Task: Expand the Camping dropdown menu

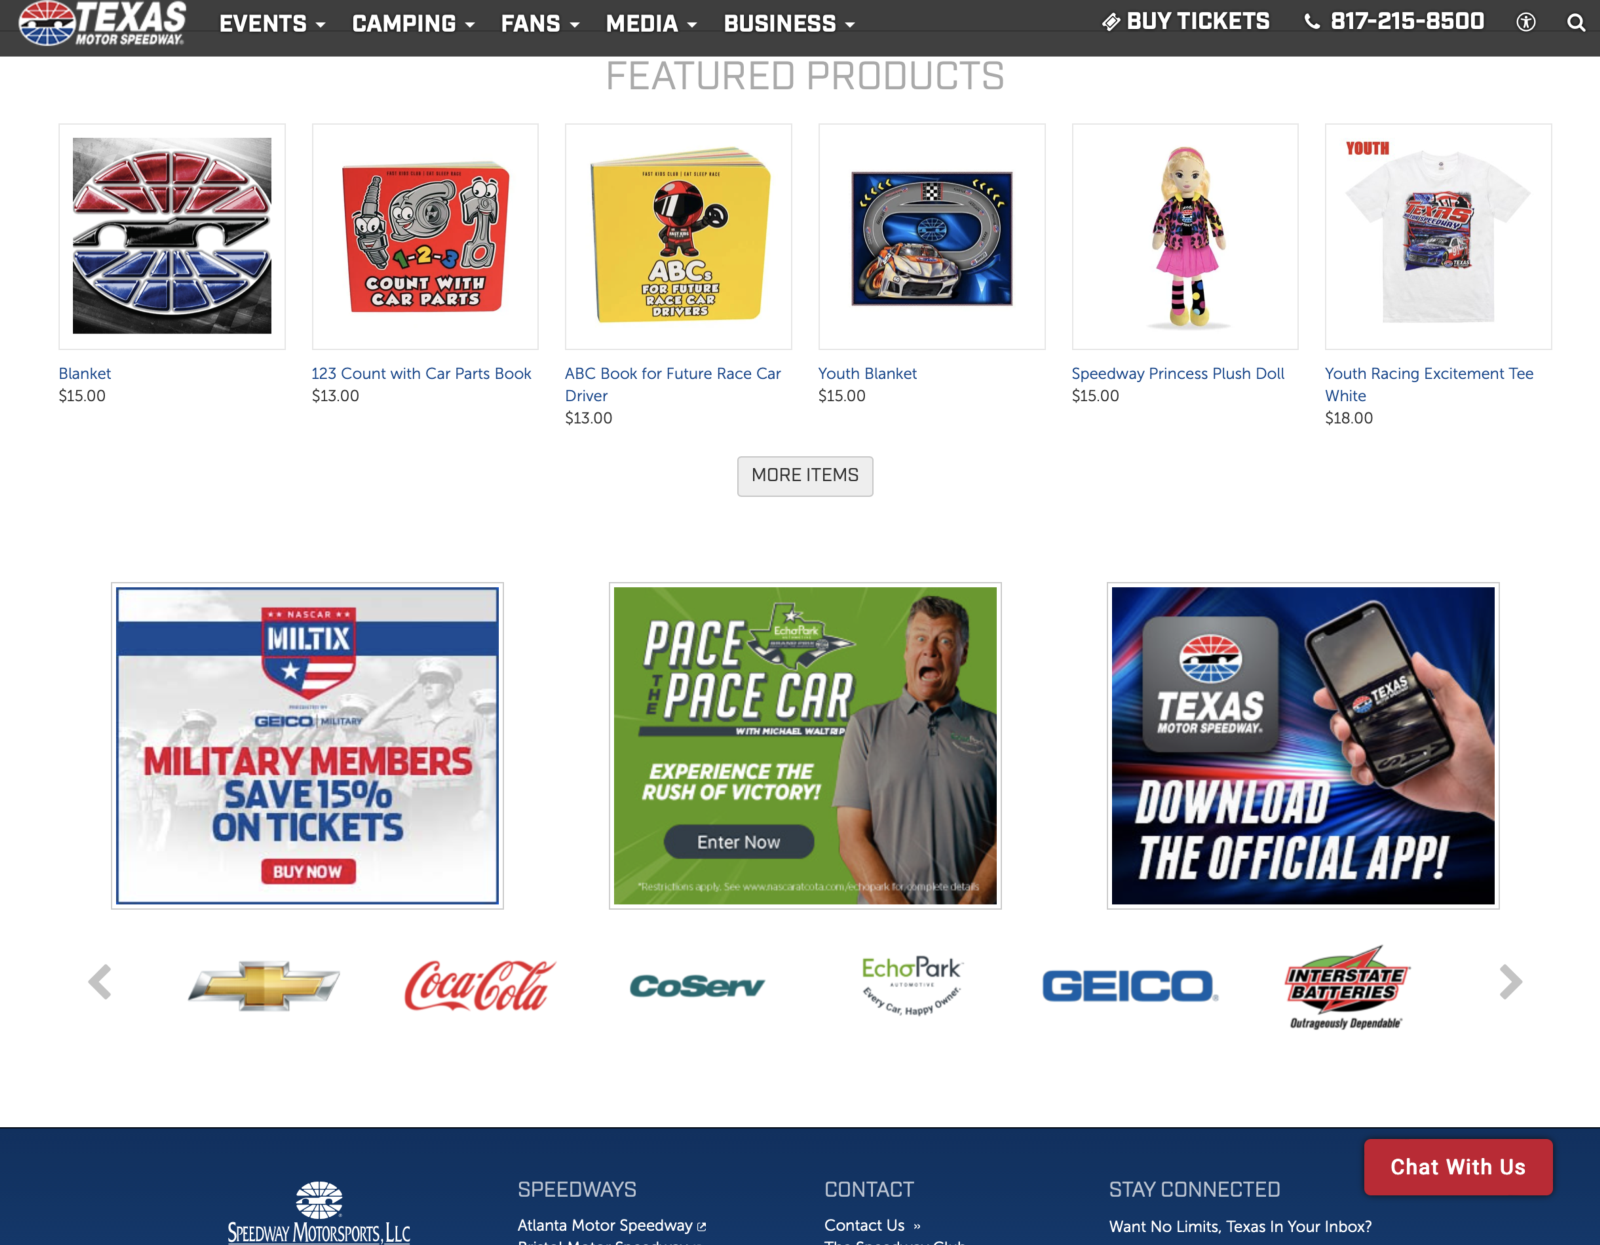Action: [x=413, y=23]
